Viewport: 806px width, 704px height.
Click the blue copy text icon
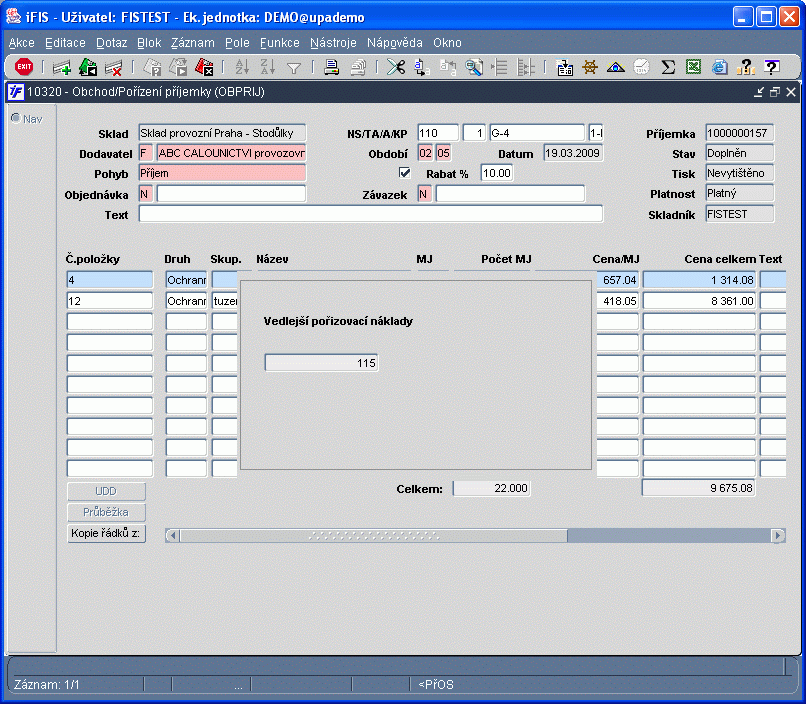coord(422,67)
